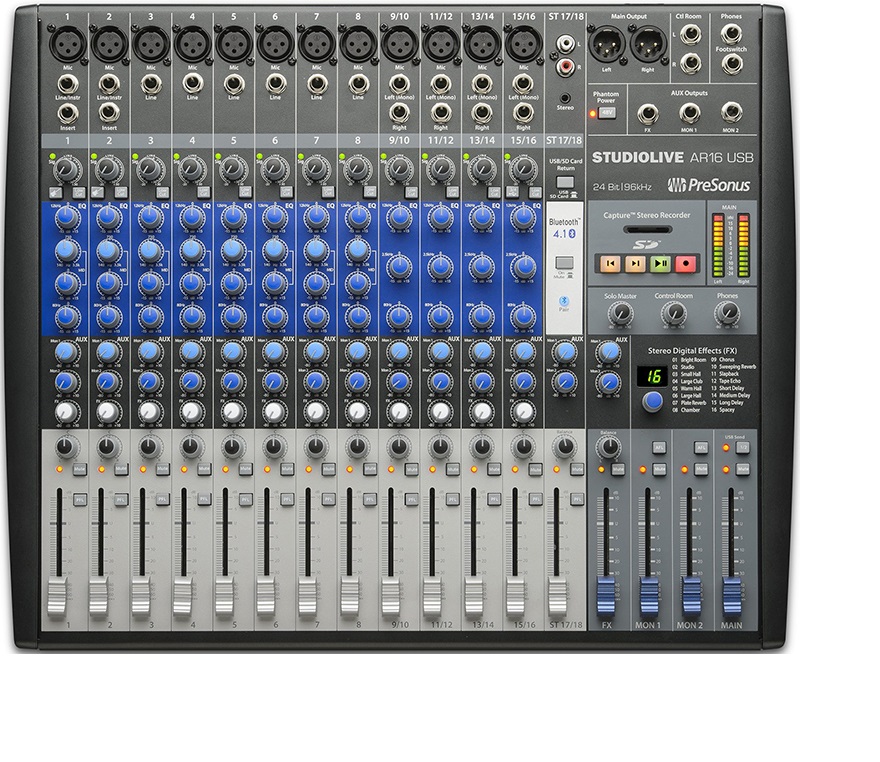Mute the FX return channel

(617, 468)
